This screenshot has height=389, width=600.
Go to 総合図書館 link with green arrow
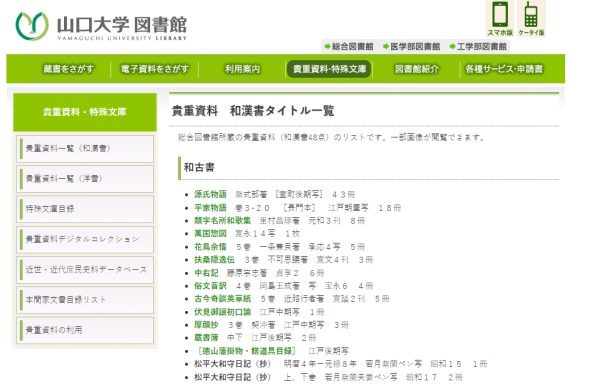349,47
